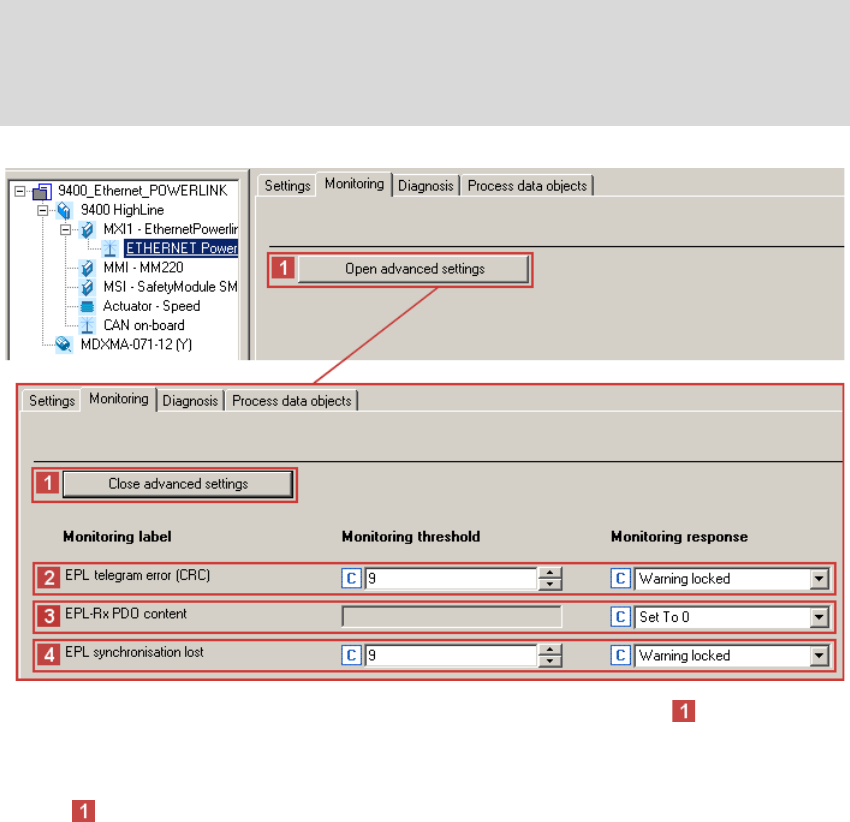This screenshot has width=850, height=822.
Task: Click C icon beside synchronisation lost response
Action: 621,655
